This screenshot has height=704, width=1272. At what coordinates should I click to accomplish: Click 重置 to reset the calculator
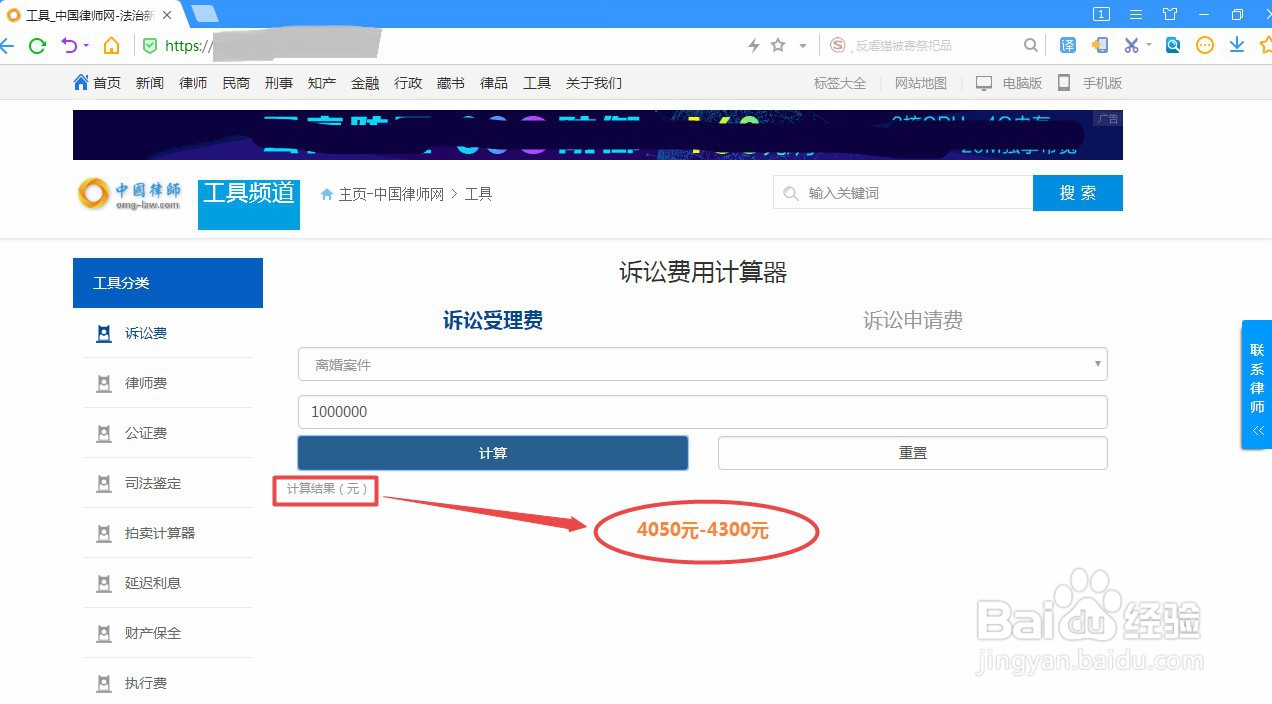tap(912, 452)
